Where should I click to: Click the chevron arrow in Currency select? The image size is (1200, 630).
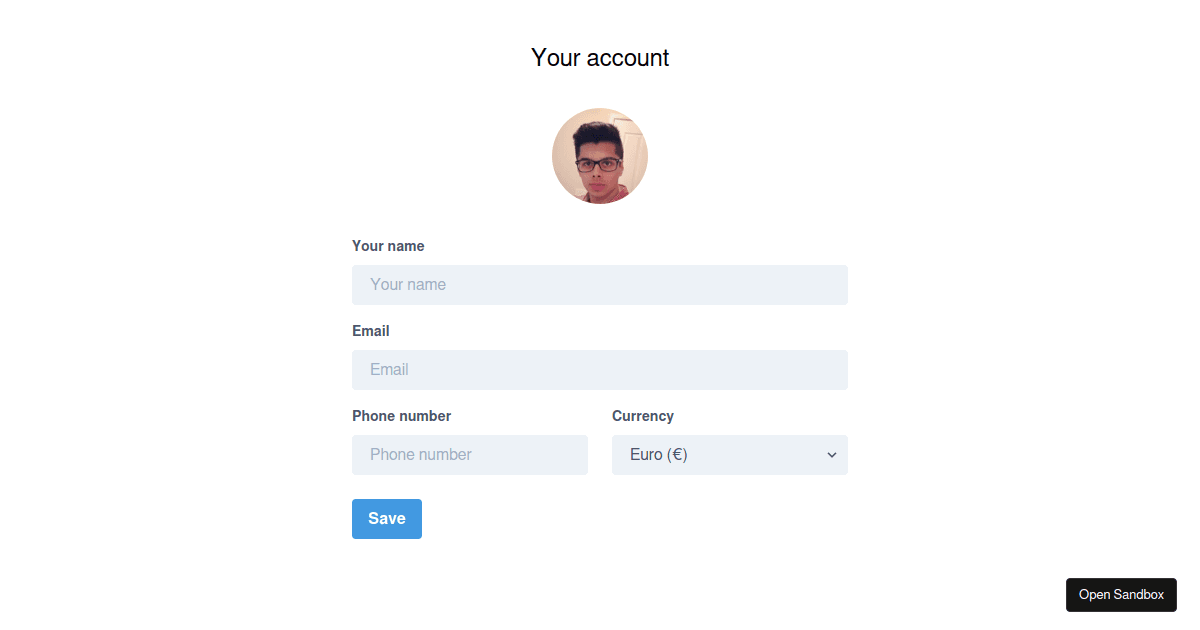pyautogui.click(x=831, y=455)
